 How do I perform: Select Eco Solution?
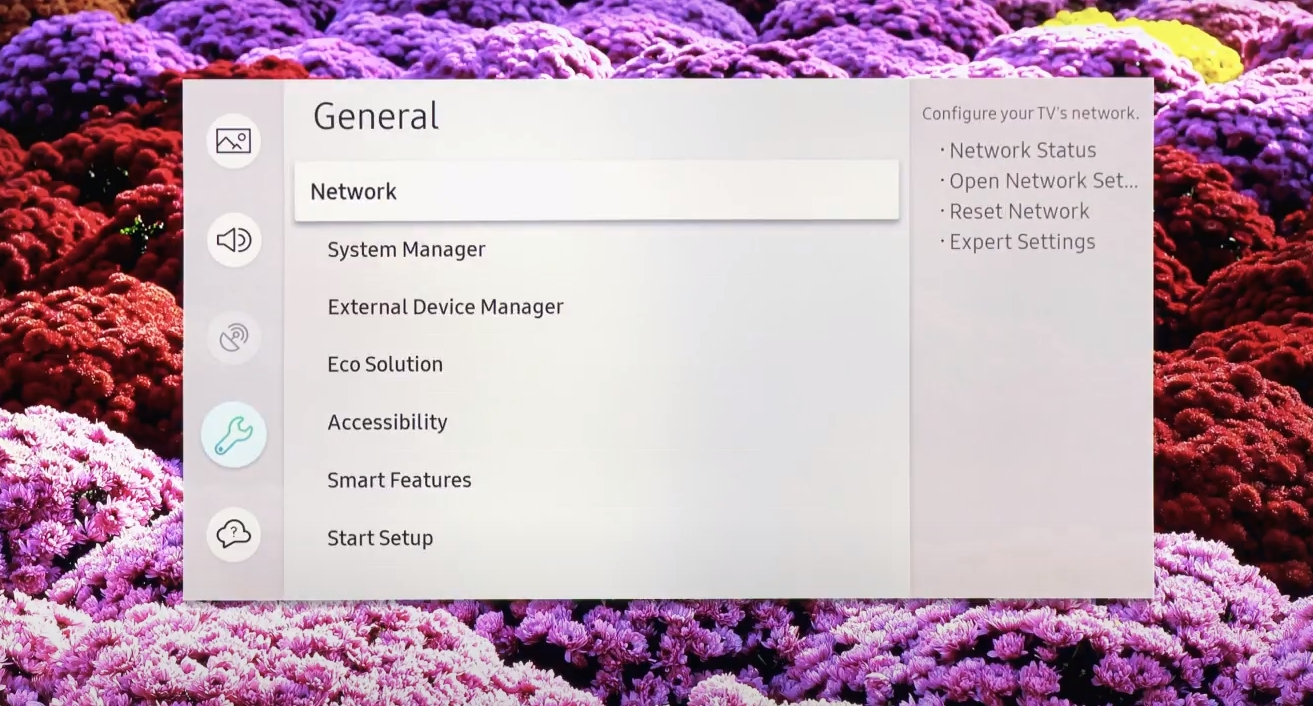385,365
